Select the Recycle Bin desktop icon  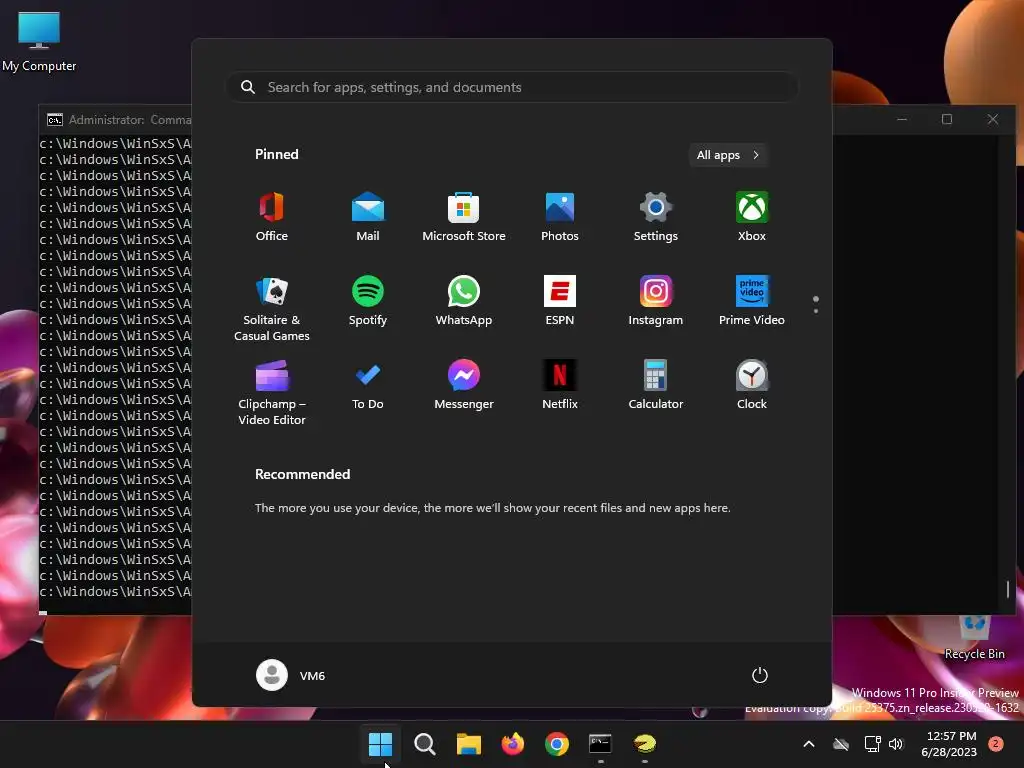click(x=974, y=637)
